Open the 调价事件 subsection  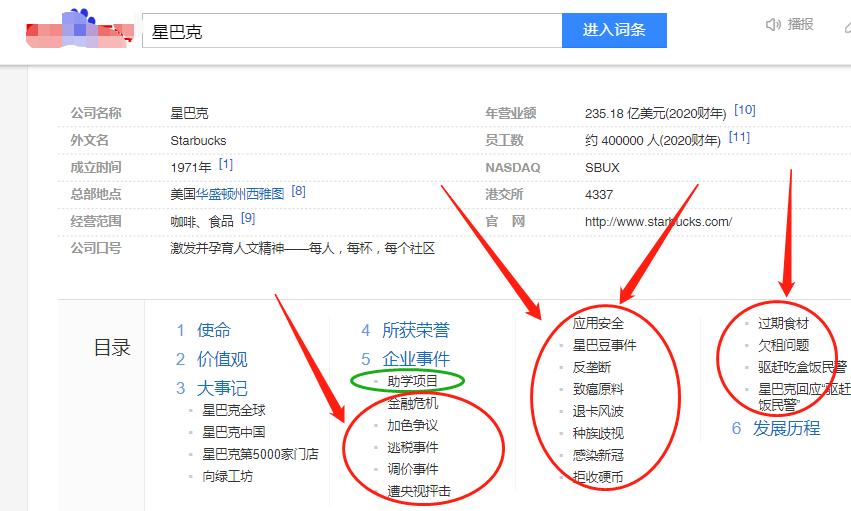pyautogui.click(x=412, y=469)
